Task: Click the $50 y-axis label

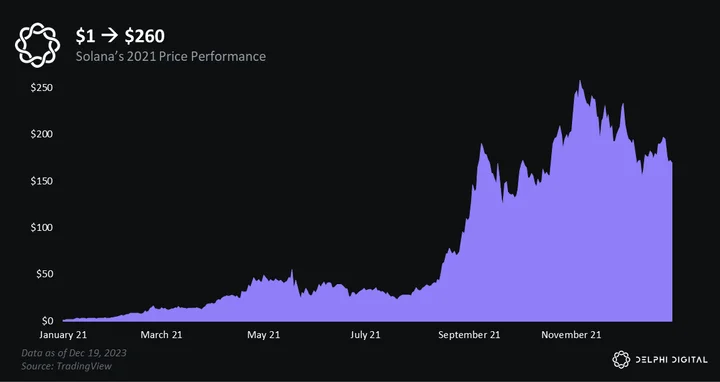Action: point(44,274)
